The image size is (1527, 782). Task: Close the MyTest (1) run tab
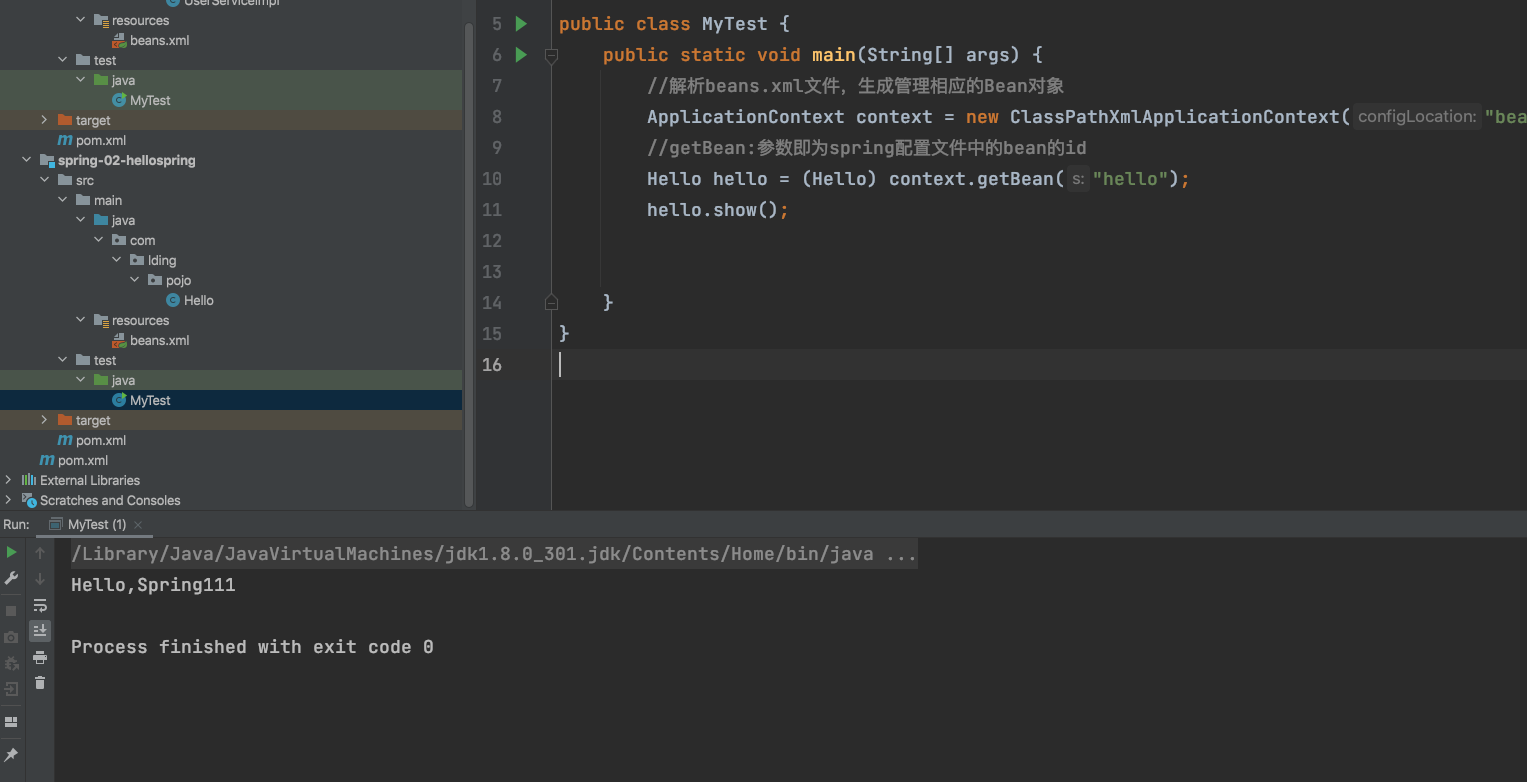138,525
